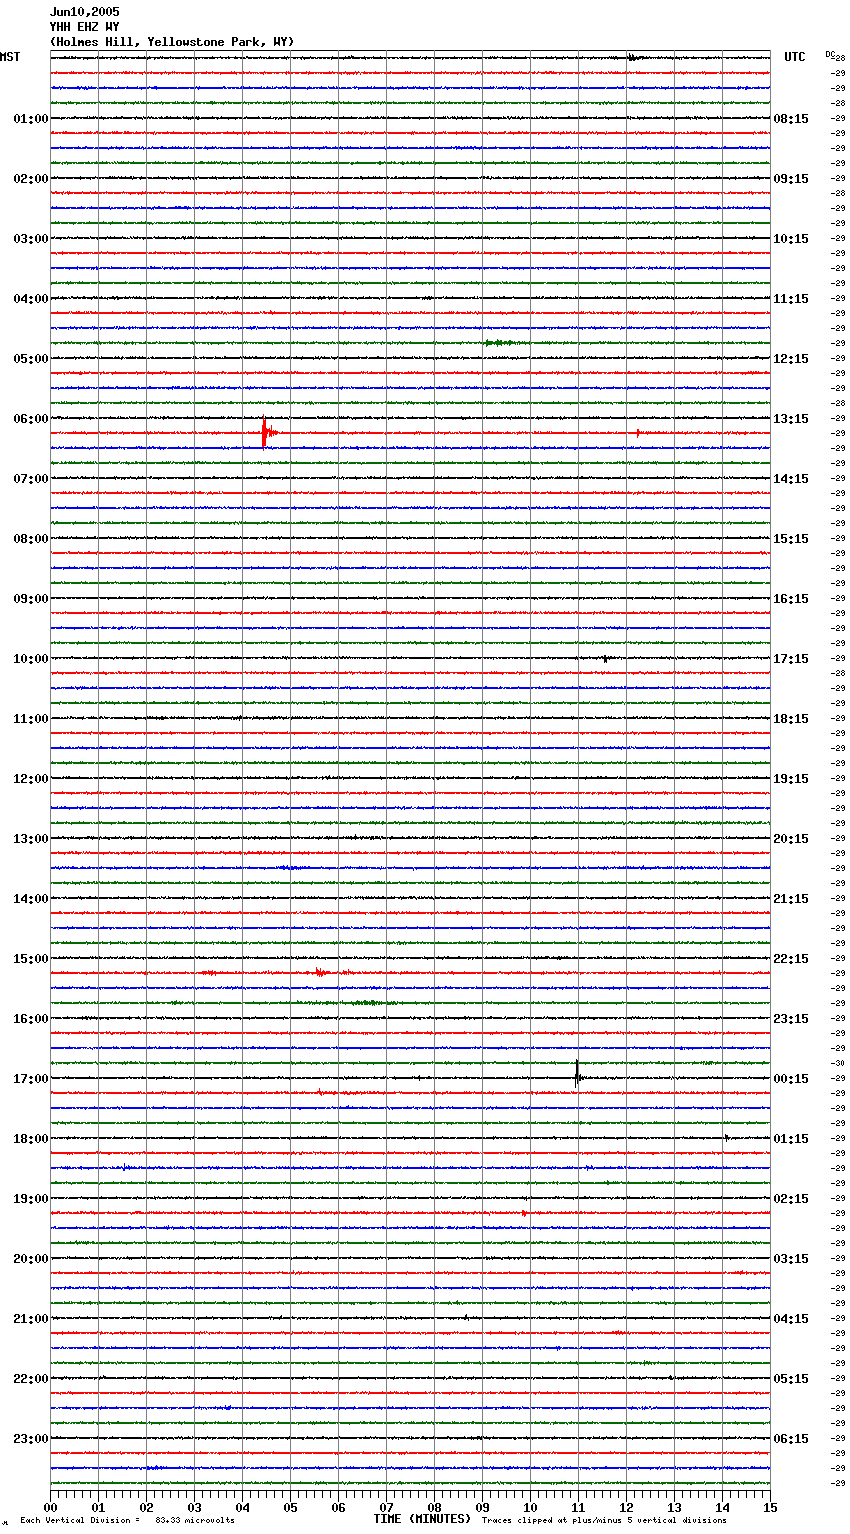
Task: Click the 00:15 UTC time label
Action: (791, 1079)
